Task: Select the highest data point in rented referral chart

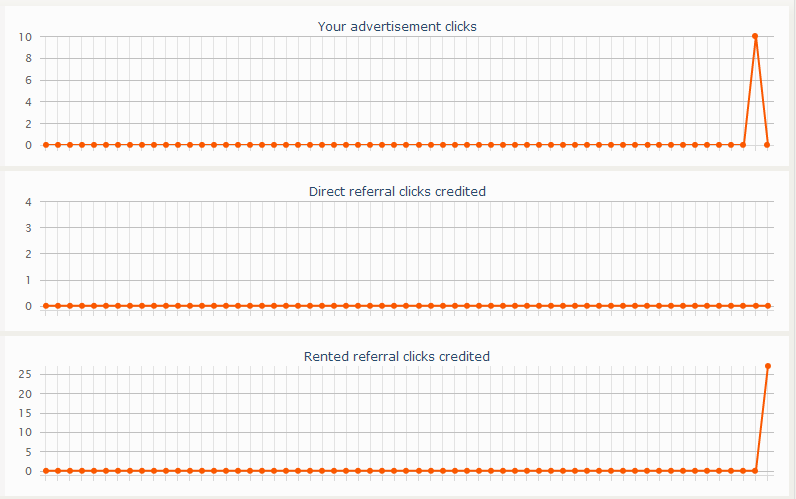Action: pyautogui.click(x=767, y=366)
